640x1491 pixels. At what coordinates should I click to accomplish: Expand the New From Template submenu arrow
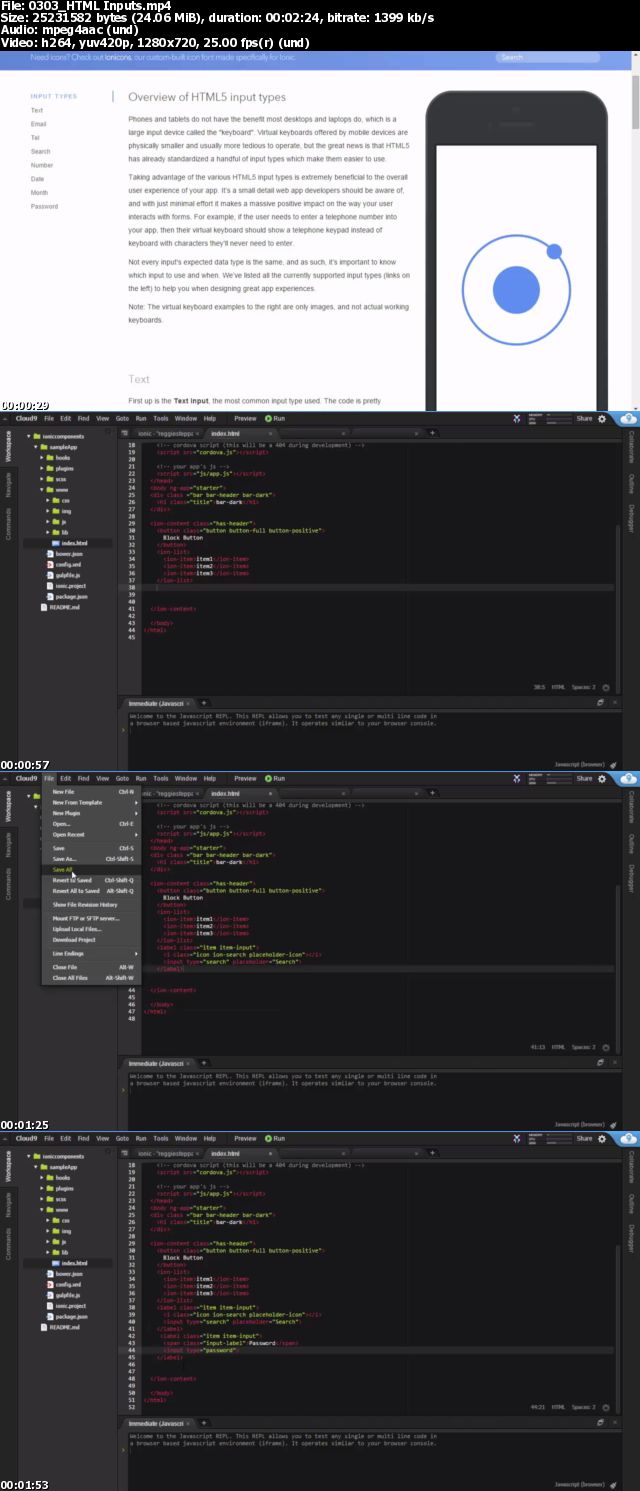(136, 802)
